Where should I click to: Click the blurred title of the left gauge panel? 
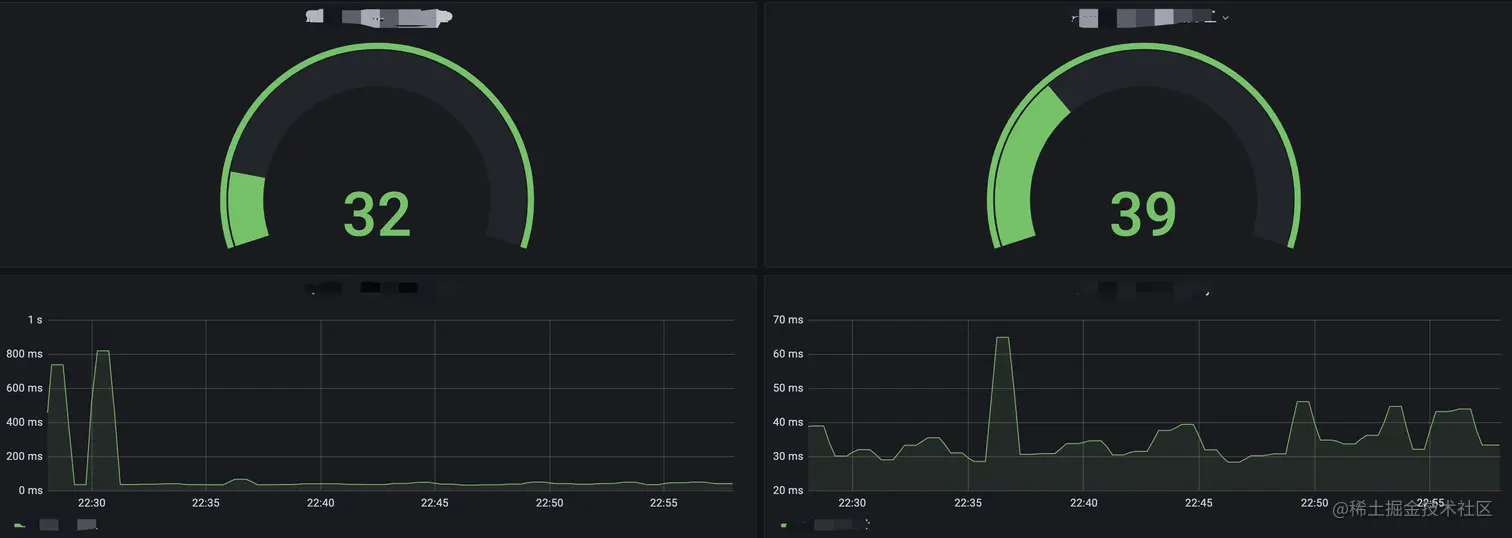[378, 16]
